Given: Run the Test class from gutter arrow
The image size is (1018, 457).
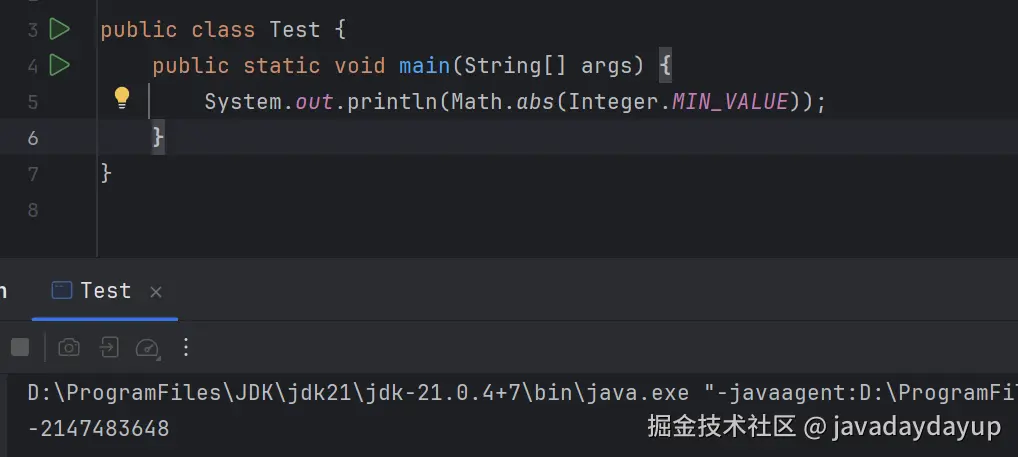Looking at the screenshot, I should [59, 29].
